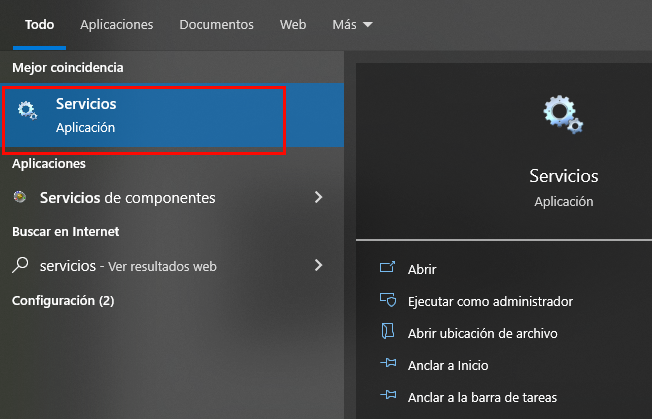Expand the servicios web results chevron

318,266
